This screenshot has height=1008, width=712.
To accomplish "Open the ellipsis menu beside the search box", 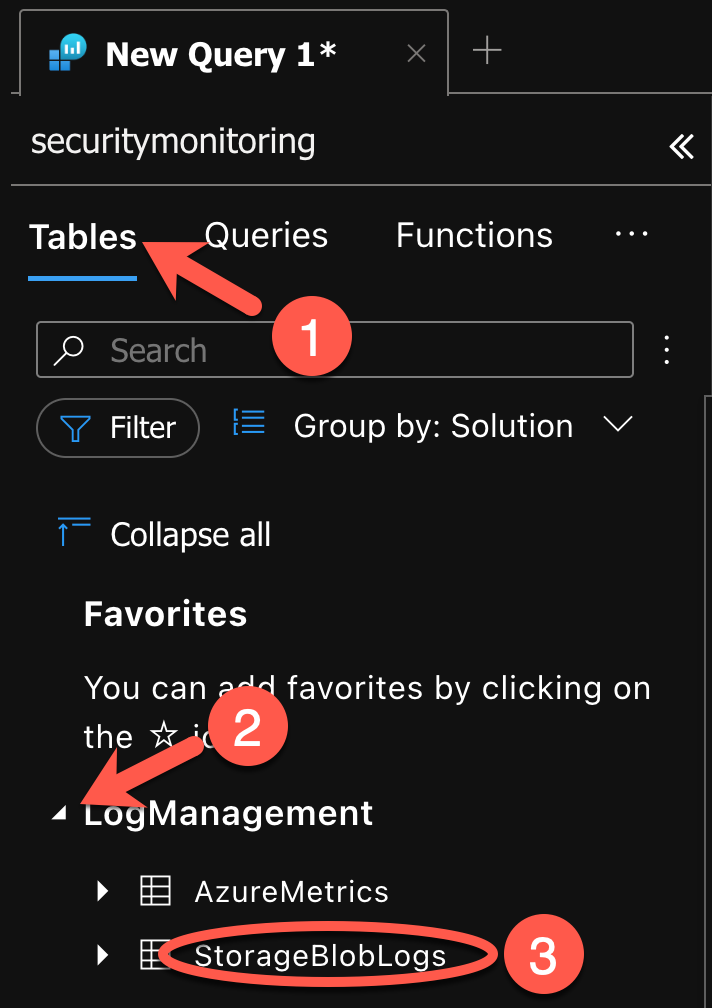I will pyautogui.click(x=666, y=350).
